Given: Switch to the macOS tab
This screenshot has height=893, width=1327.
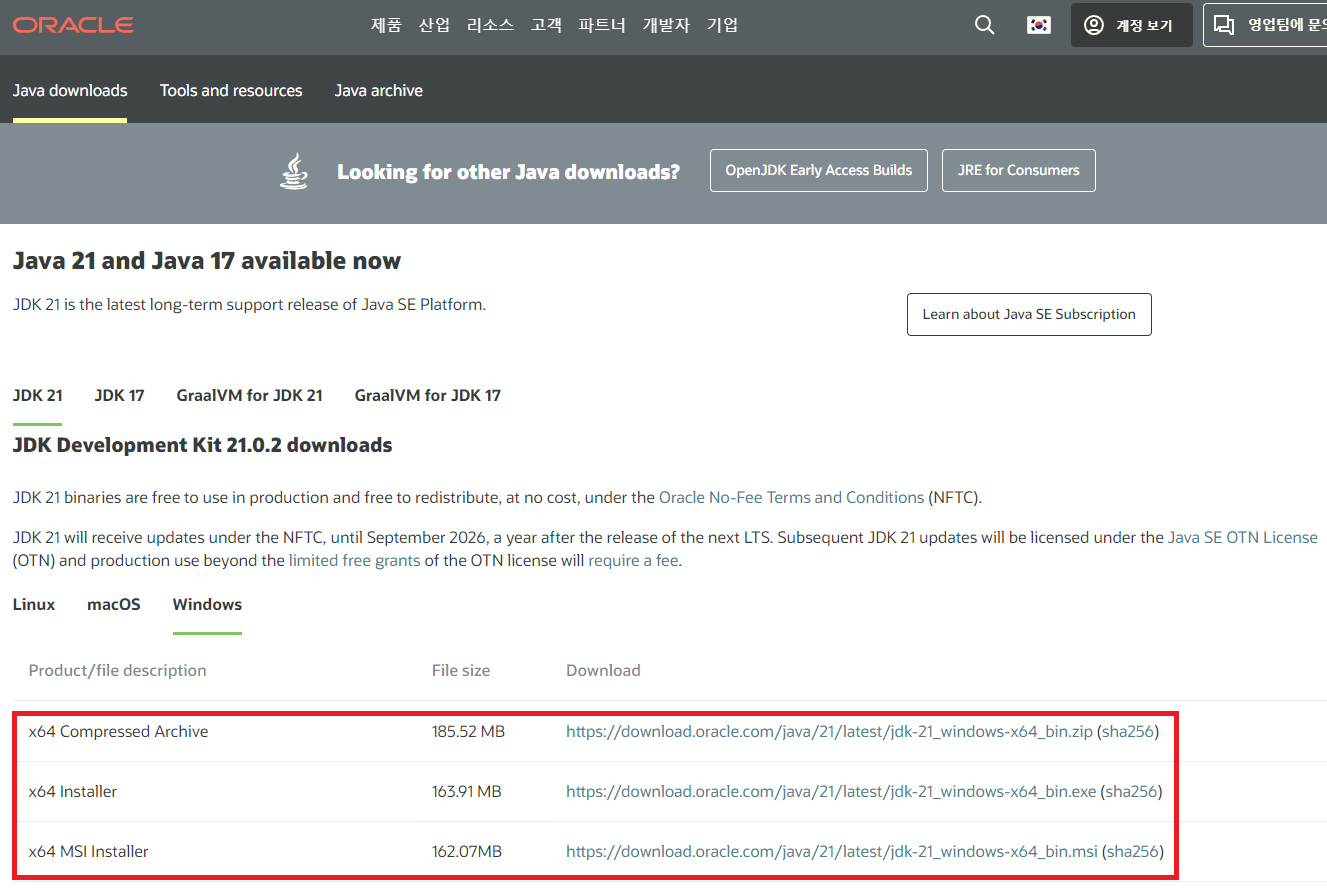Looking at the screenshot, I should click(x=114, y=604).
